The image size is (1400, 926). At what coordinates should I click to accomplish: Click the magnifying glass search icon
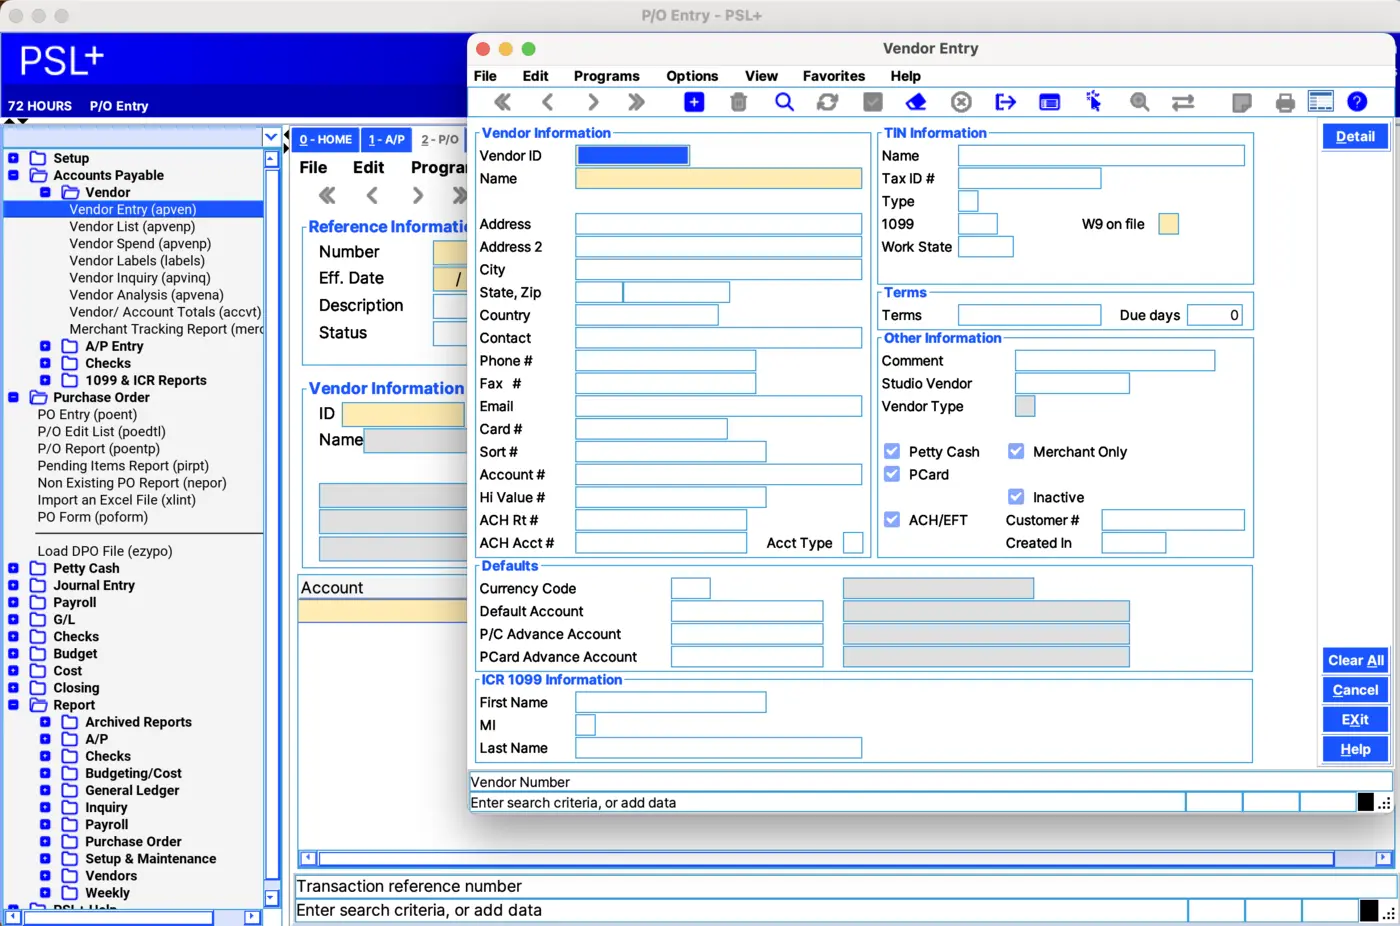(784, 102)
